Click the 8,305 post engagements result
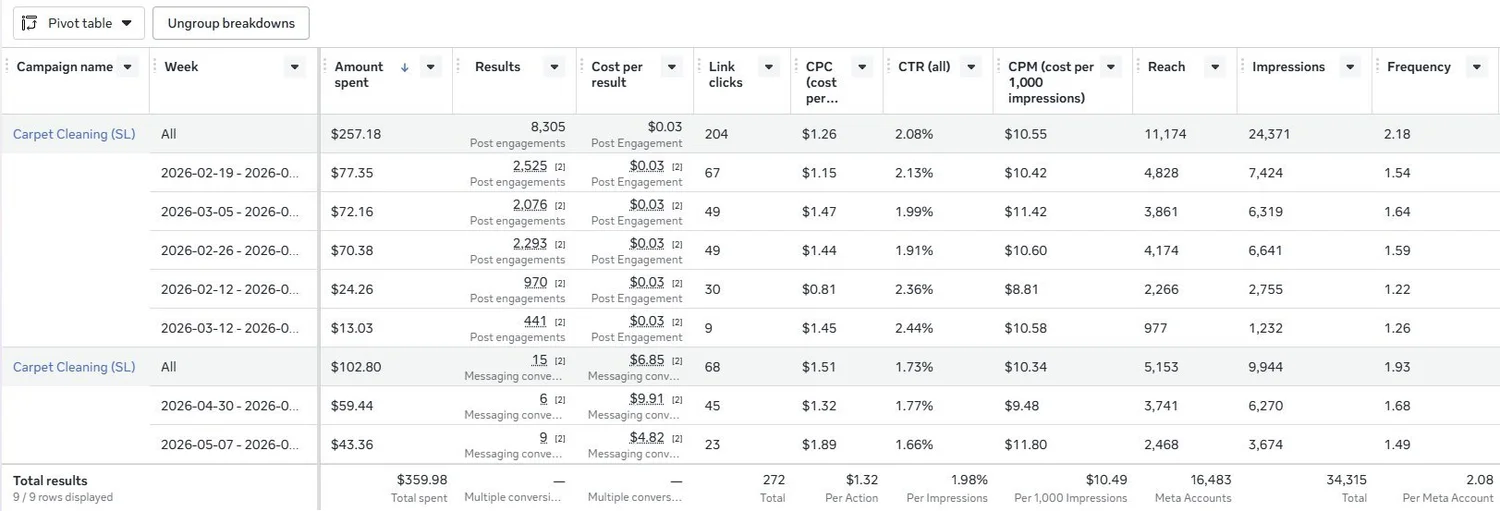This screenshot has height=511, width=1500. pyautogui.click(x=548, y=127)
